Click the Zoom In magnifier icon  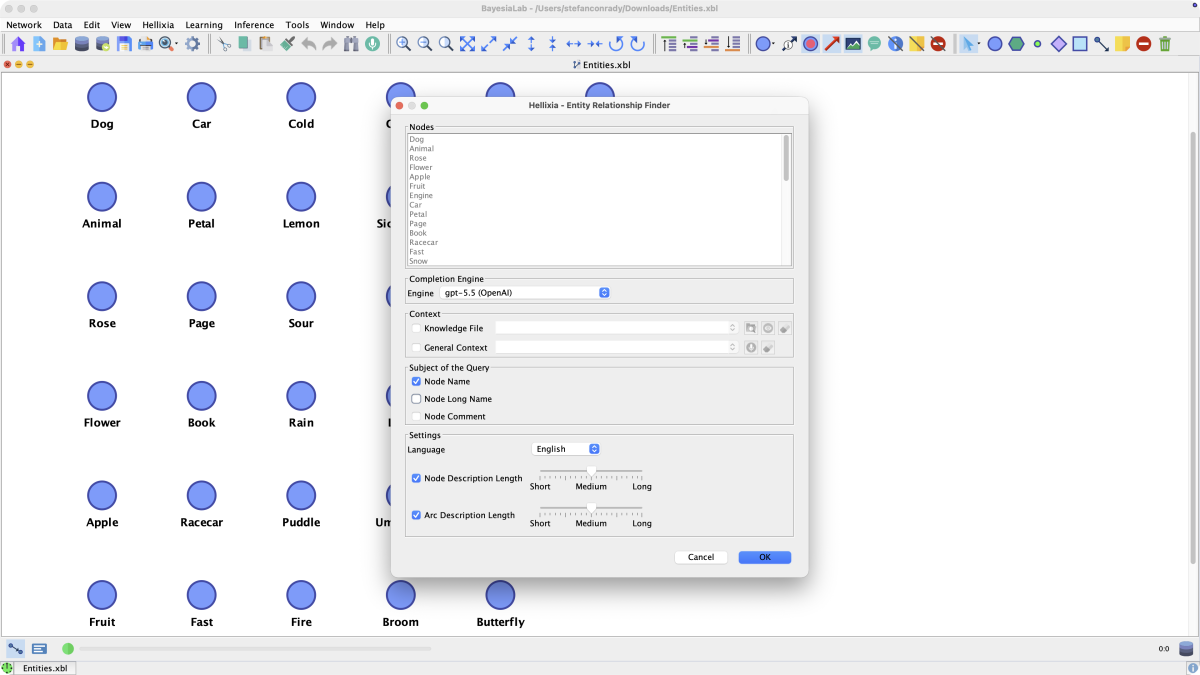[x=403, y=44]
